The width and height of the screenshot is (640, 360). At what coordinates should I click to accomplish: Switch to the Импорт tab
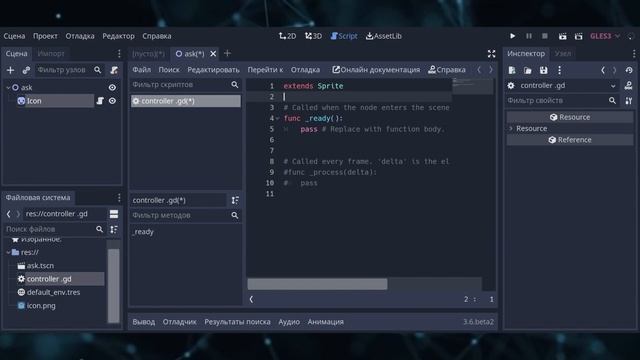(x=51, y=53)
